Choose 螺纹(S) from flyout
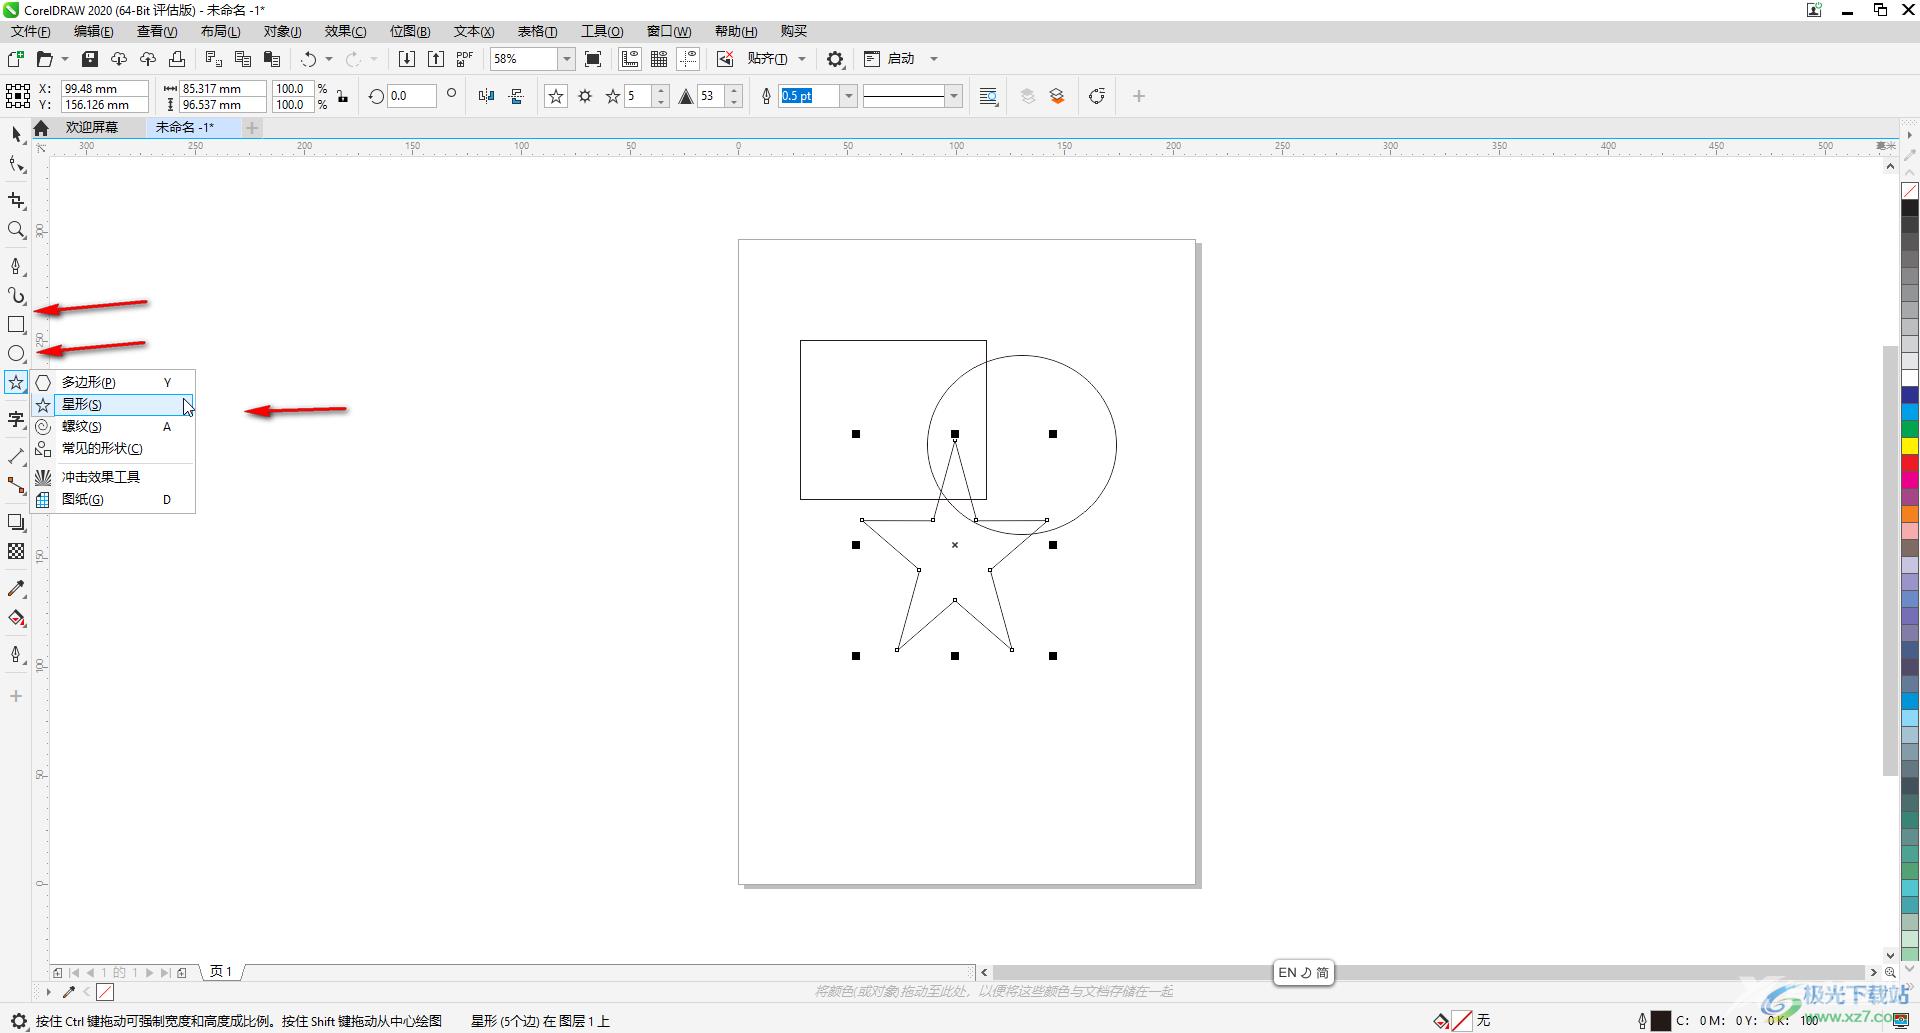 pos(113,426)
